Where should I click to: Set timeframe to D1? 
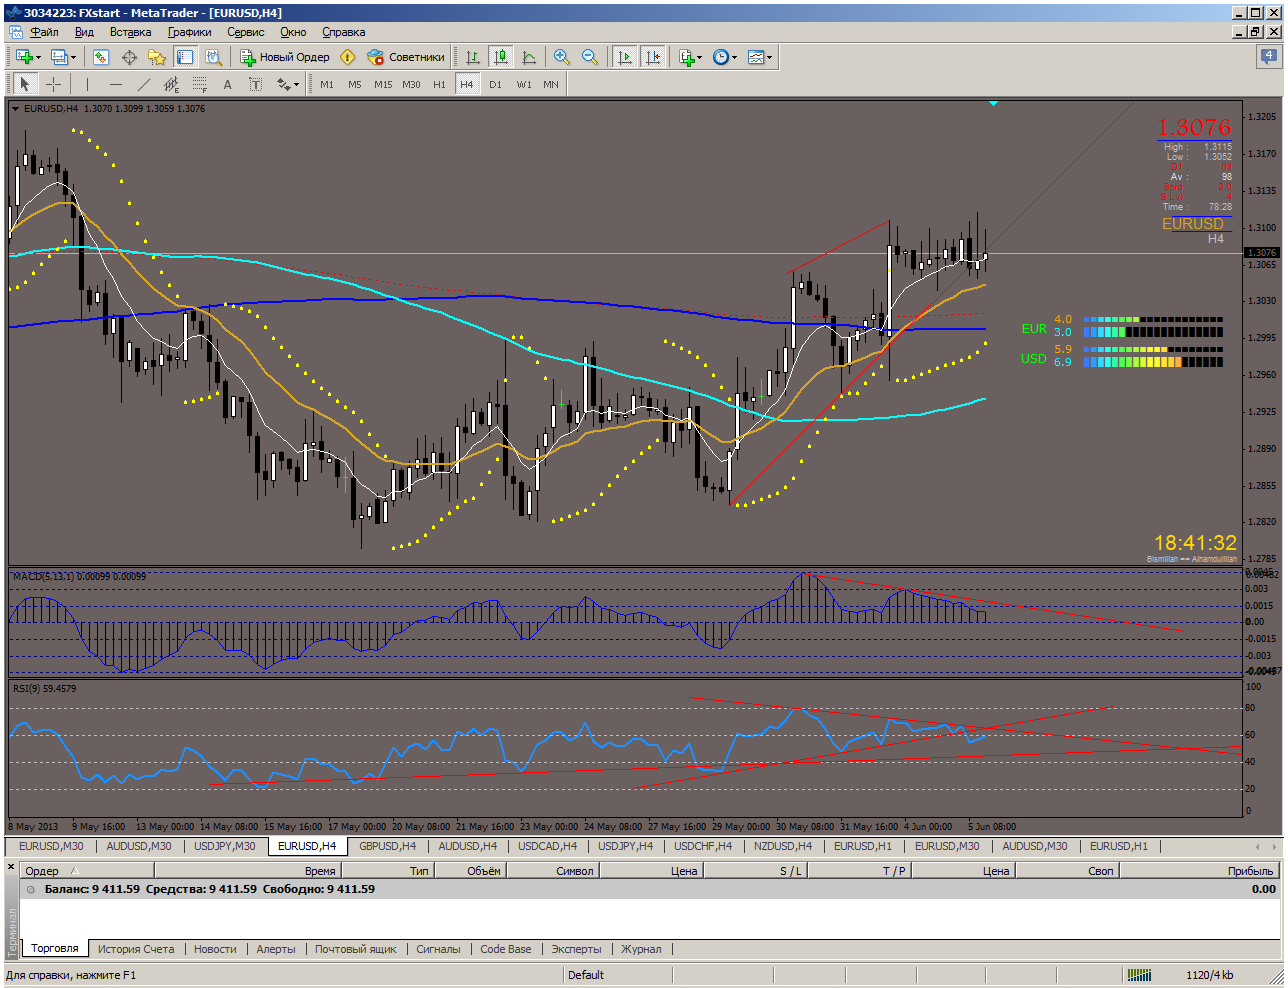coord(495,84)
